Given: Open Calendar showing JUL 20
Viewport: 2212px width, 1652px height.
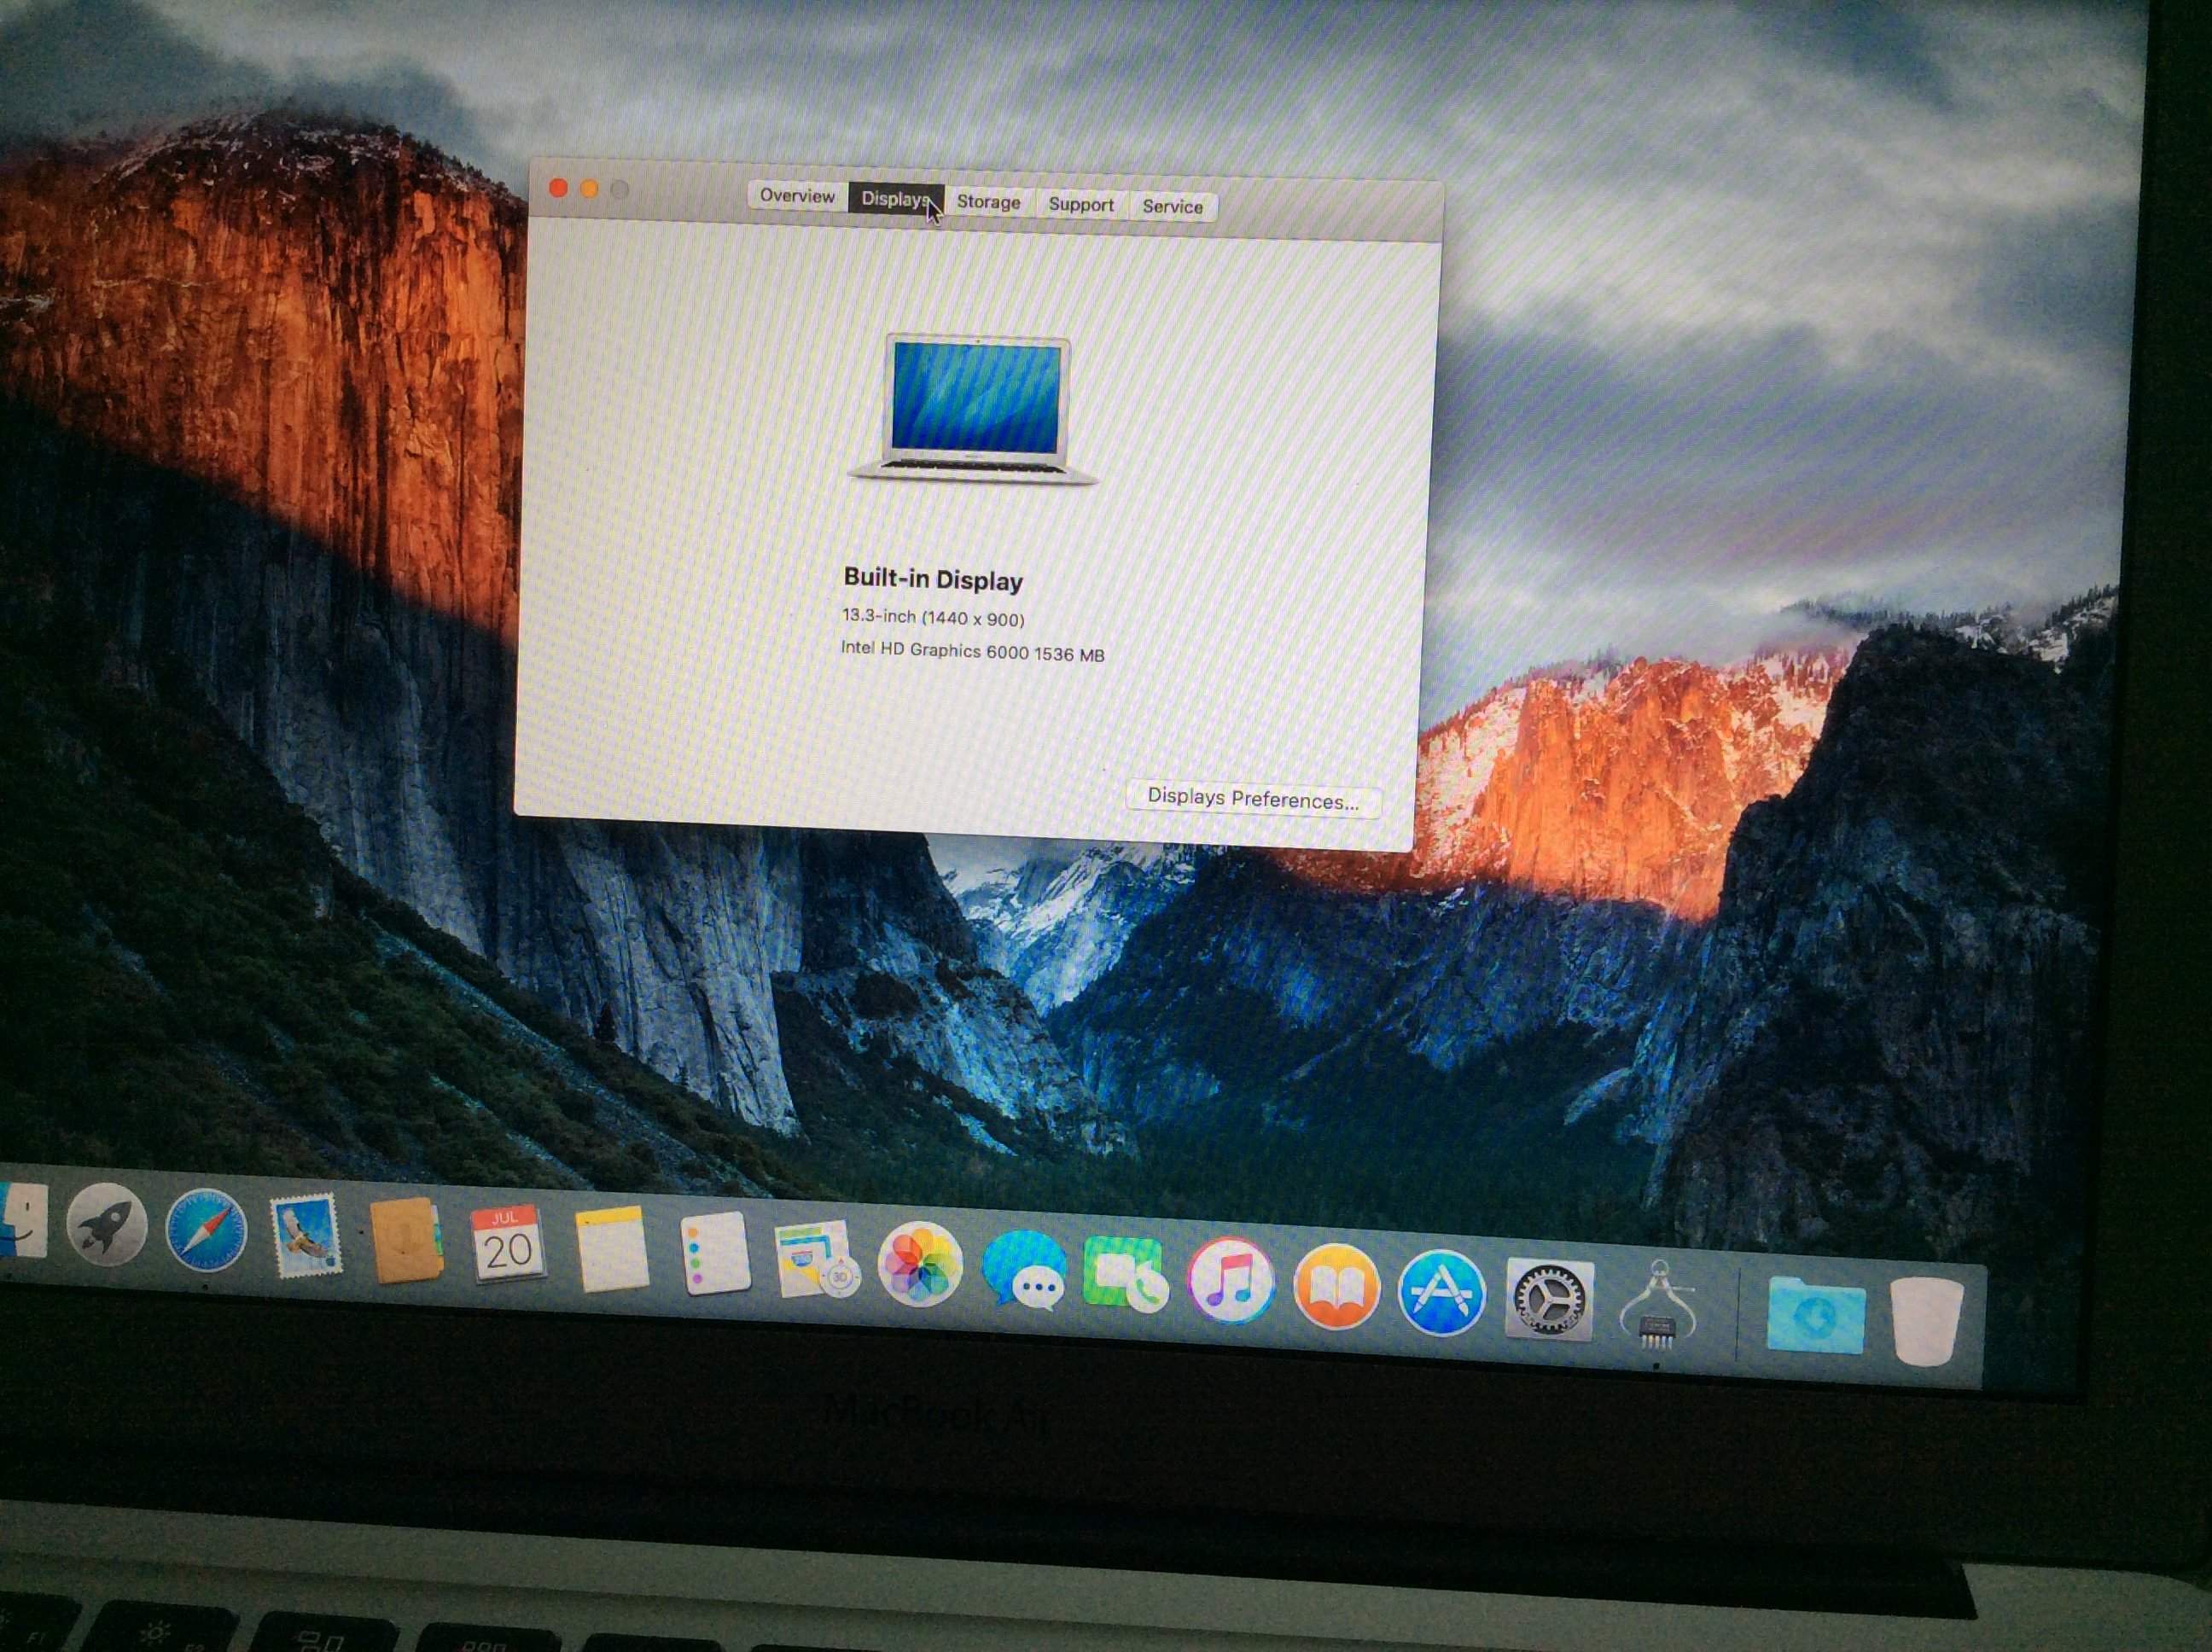Looking at the screenshot, I should 507,1244.
